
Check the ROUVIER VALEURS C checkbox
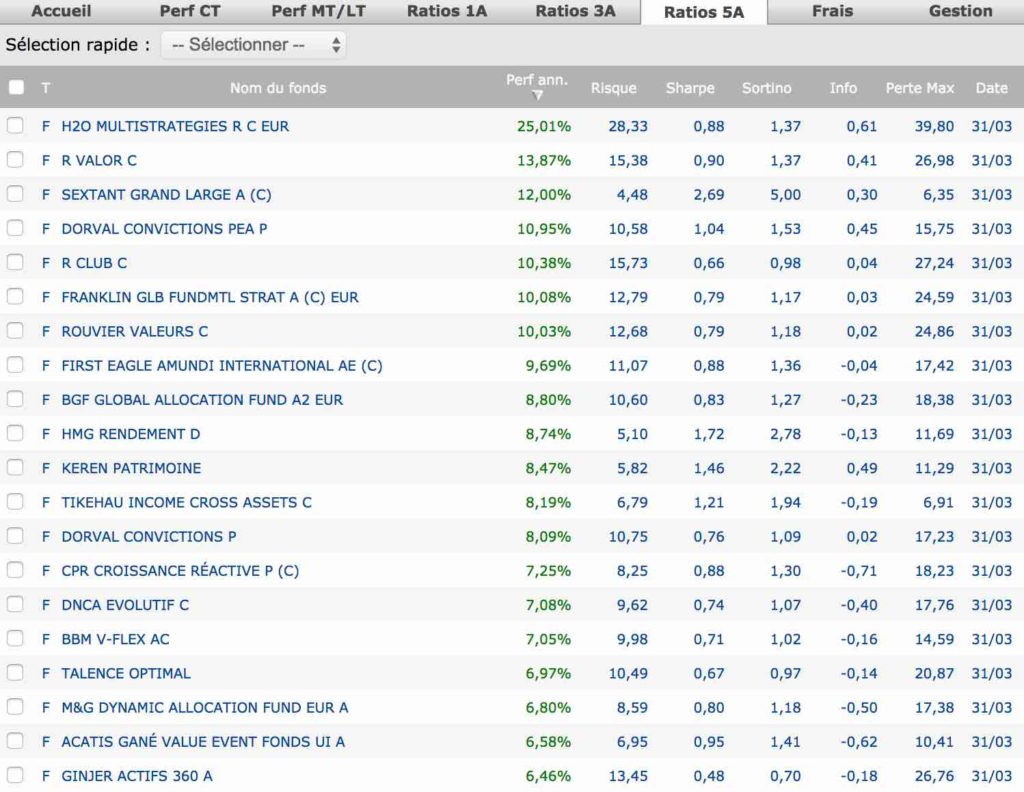pyautogui.click(x=15, y=330)
